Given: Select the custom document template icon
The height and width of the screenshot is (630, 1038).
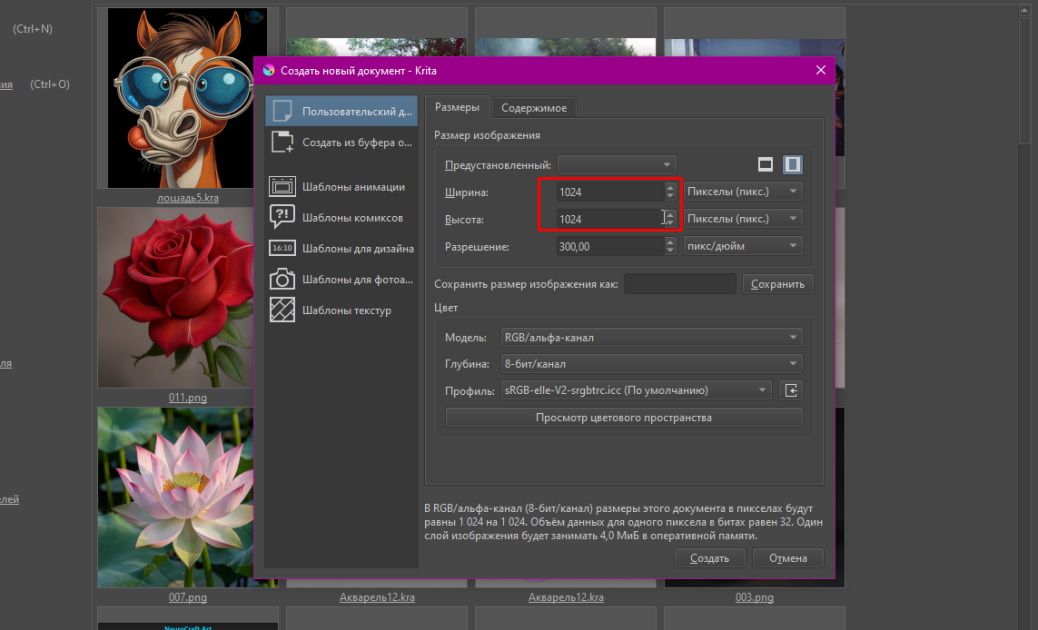Looking at the screenshot, I should tap(282, 111).
